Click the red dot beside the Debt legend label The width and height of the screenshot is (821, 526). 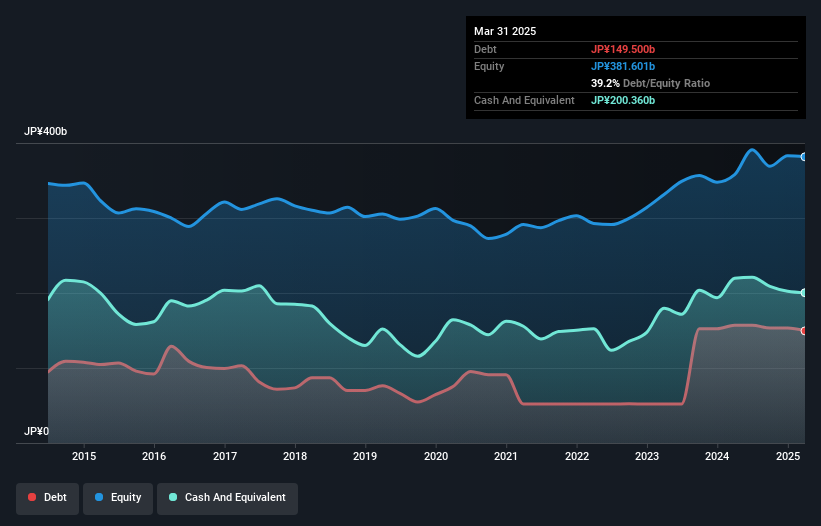pyautogui.click(x=33, y=497)
